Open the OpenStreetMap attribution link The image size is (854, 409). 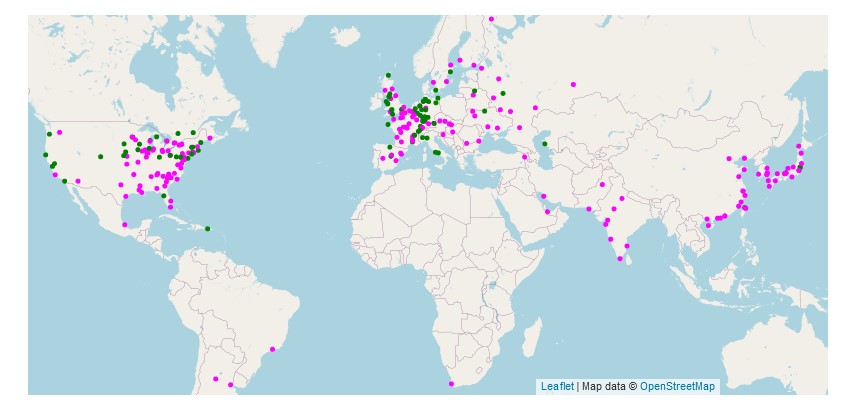pos(677,386)
